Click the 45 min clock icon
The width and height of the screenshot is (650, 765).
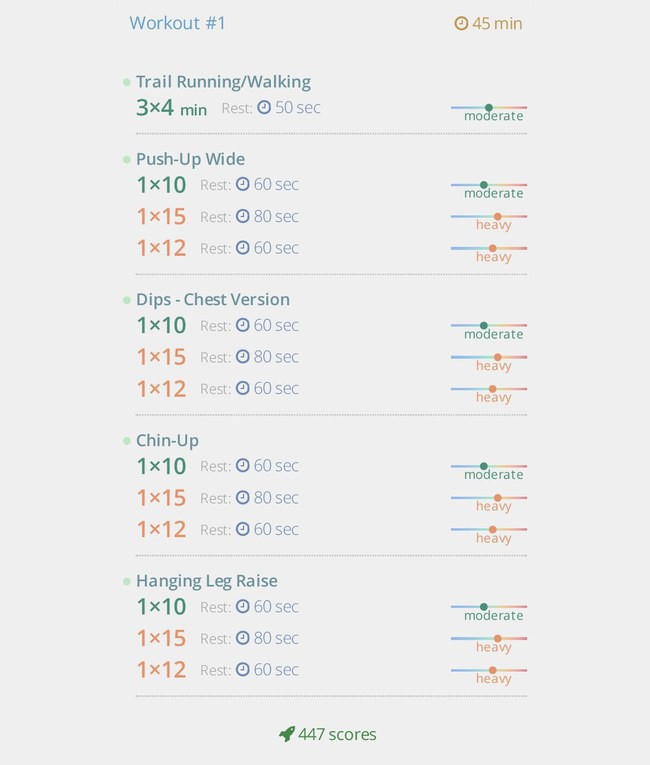[x=461, y=23]
